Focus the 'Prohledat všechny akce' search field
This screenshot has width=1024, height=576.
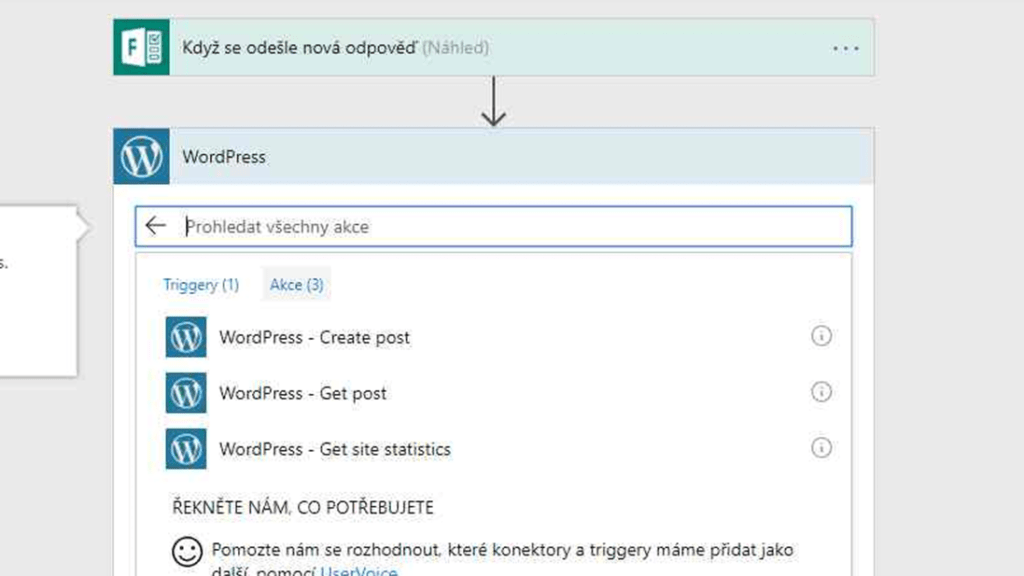click(500, 227)
